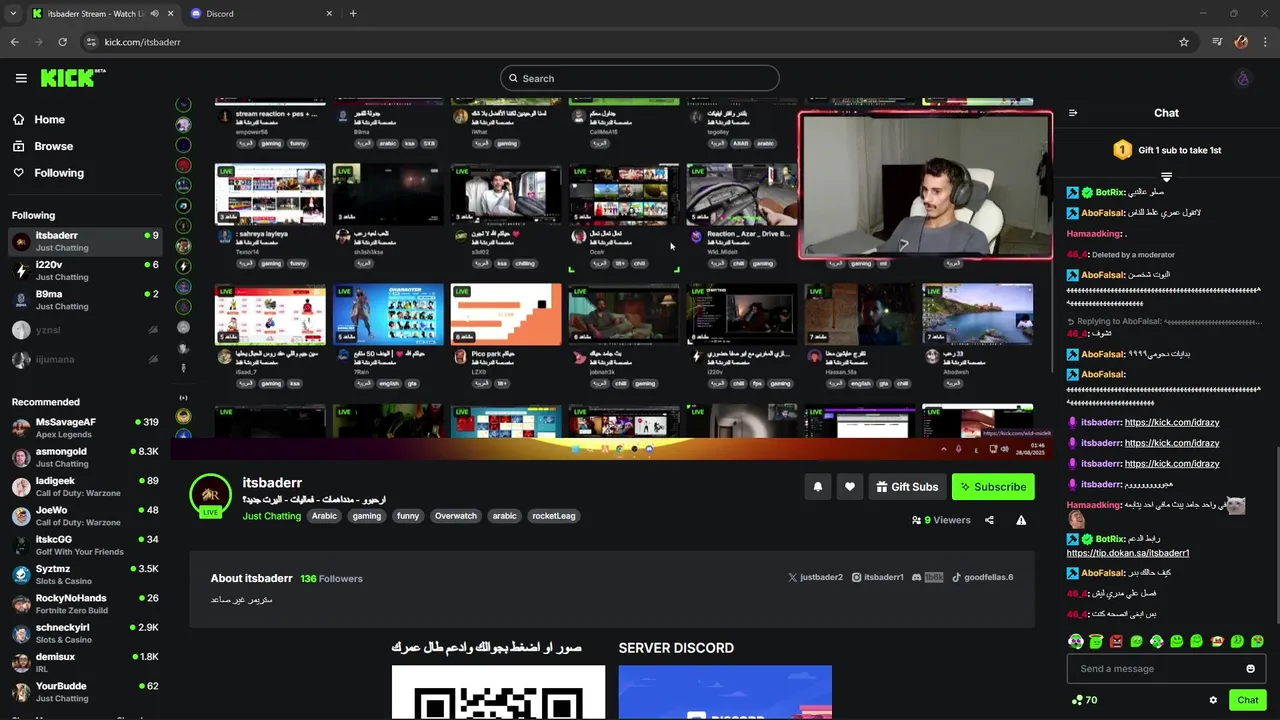Screen dimensions: 1280x720
Task: Click the Gift 1 sub leaderboard banner
Action: [1167, 150]
